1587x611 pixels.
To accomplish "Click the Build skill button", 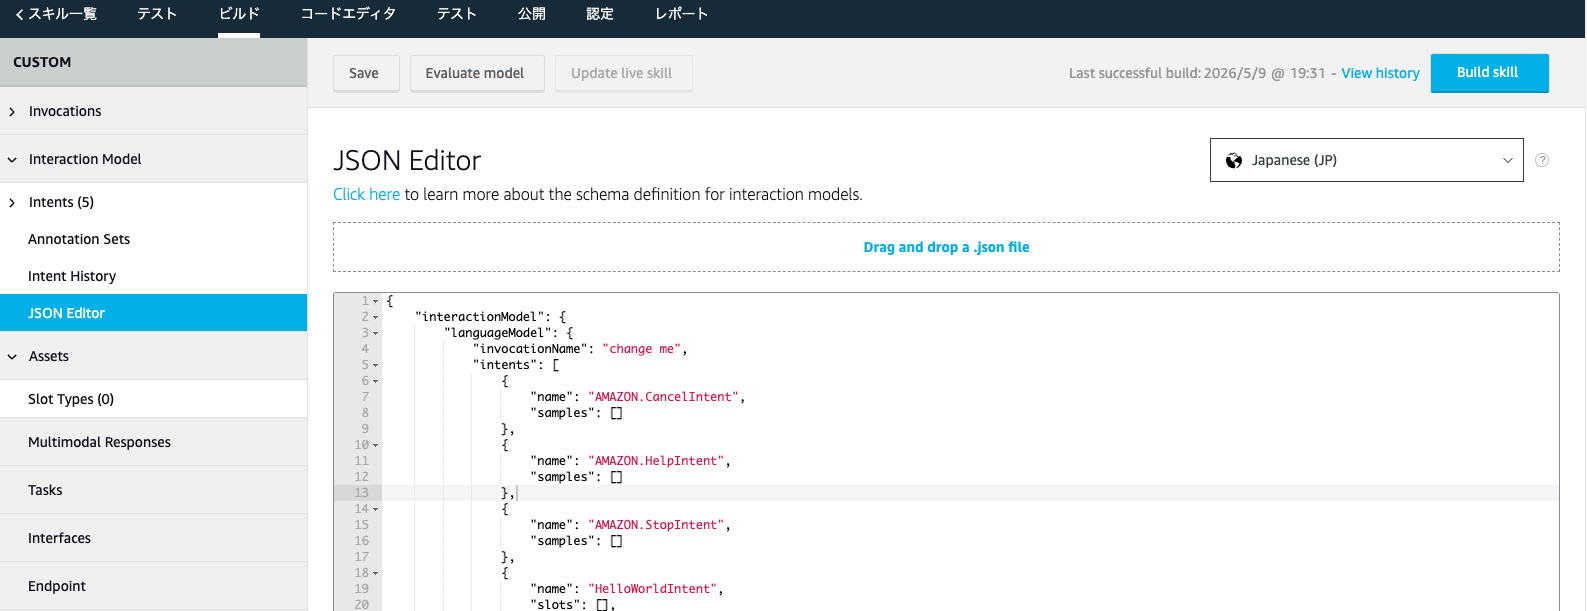I will point(1488,72).
